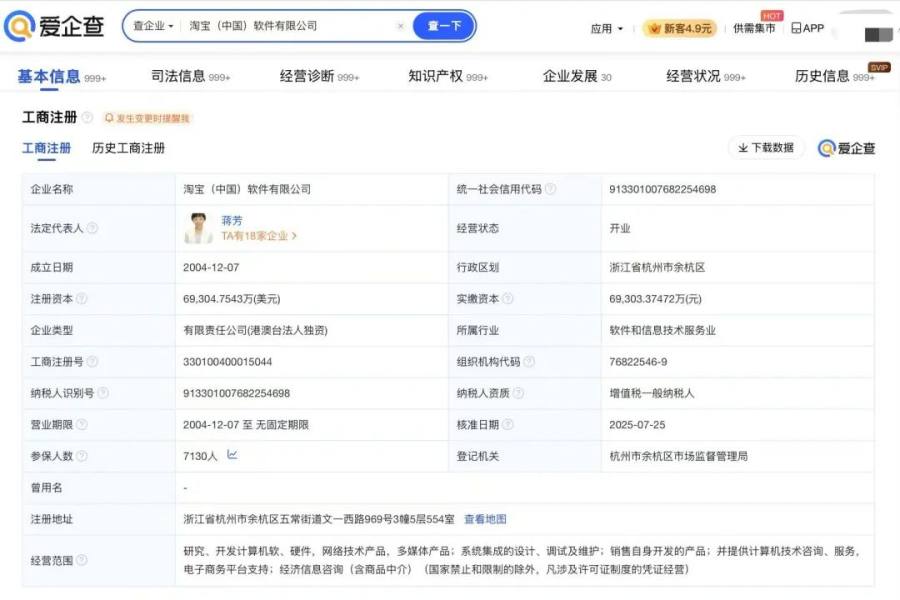Select the 成立日期 value 2004-12-07
The width and height of the screenshot is (900, 600).
(x=211, y=268)
